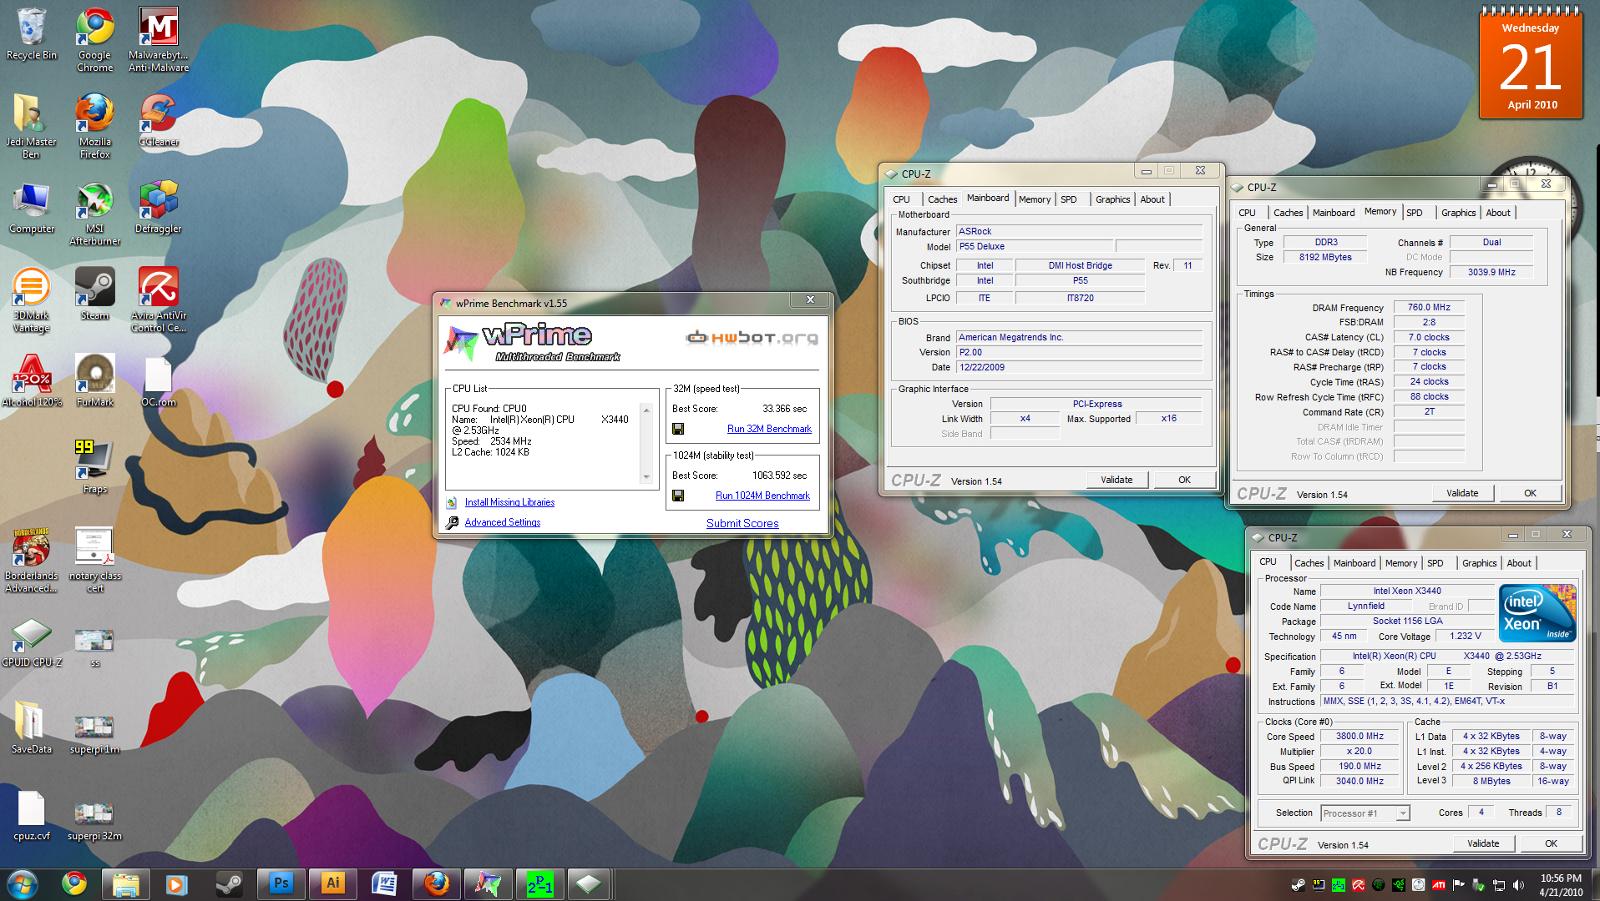1600x901 pixels.
Task: Select the superpi32m image file
Action: pyautogui.click(x=94, y=820)
